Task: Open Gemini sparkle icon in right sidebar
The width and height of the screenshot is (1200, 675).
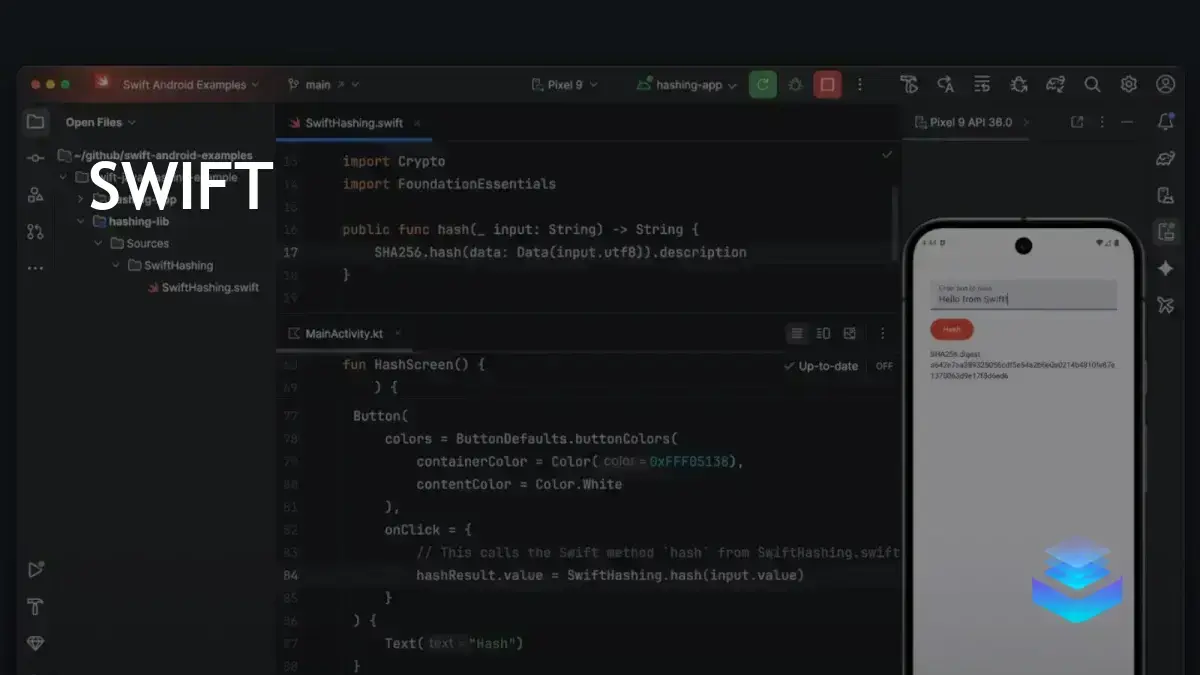Action: tap(1165, 268)
